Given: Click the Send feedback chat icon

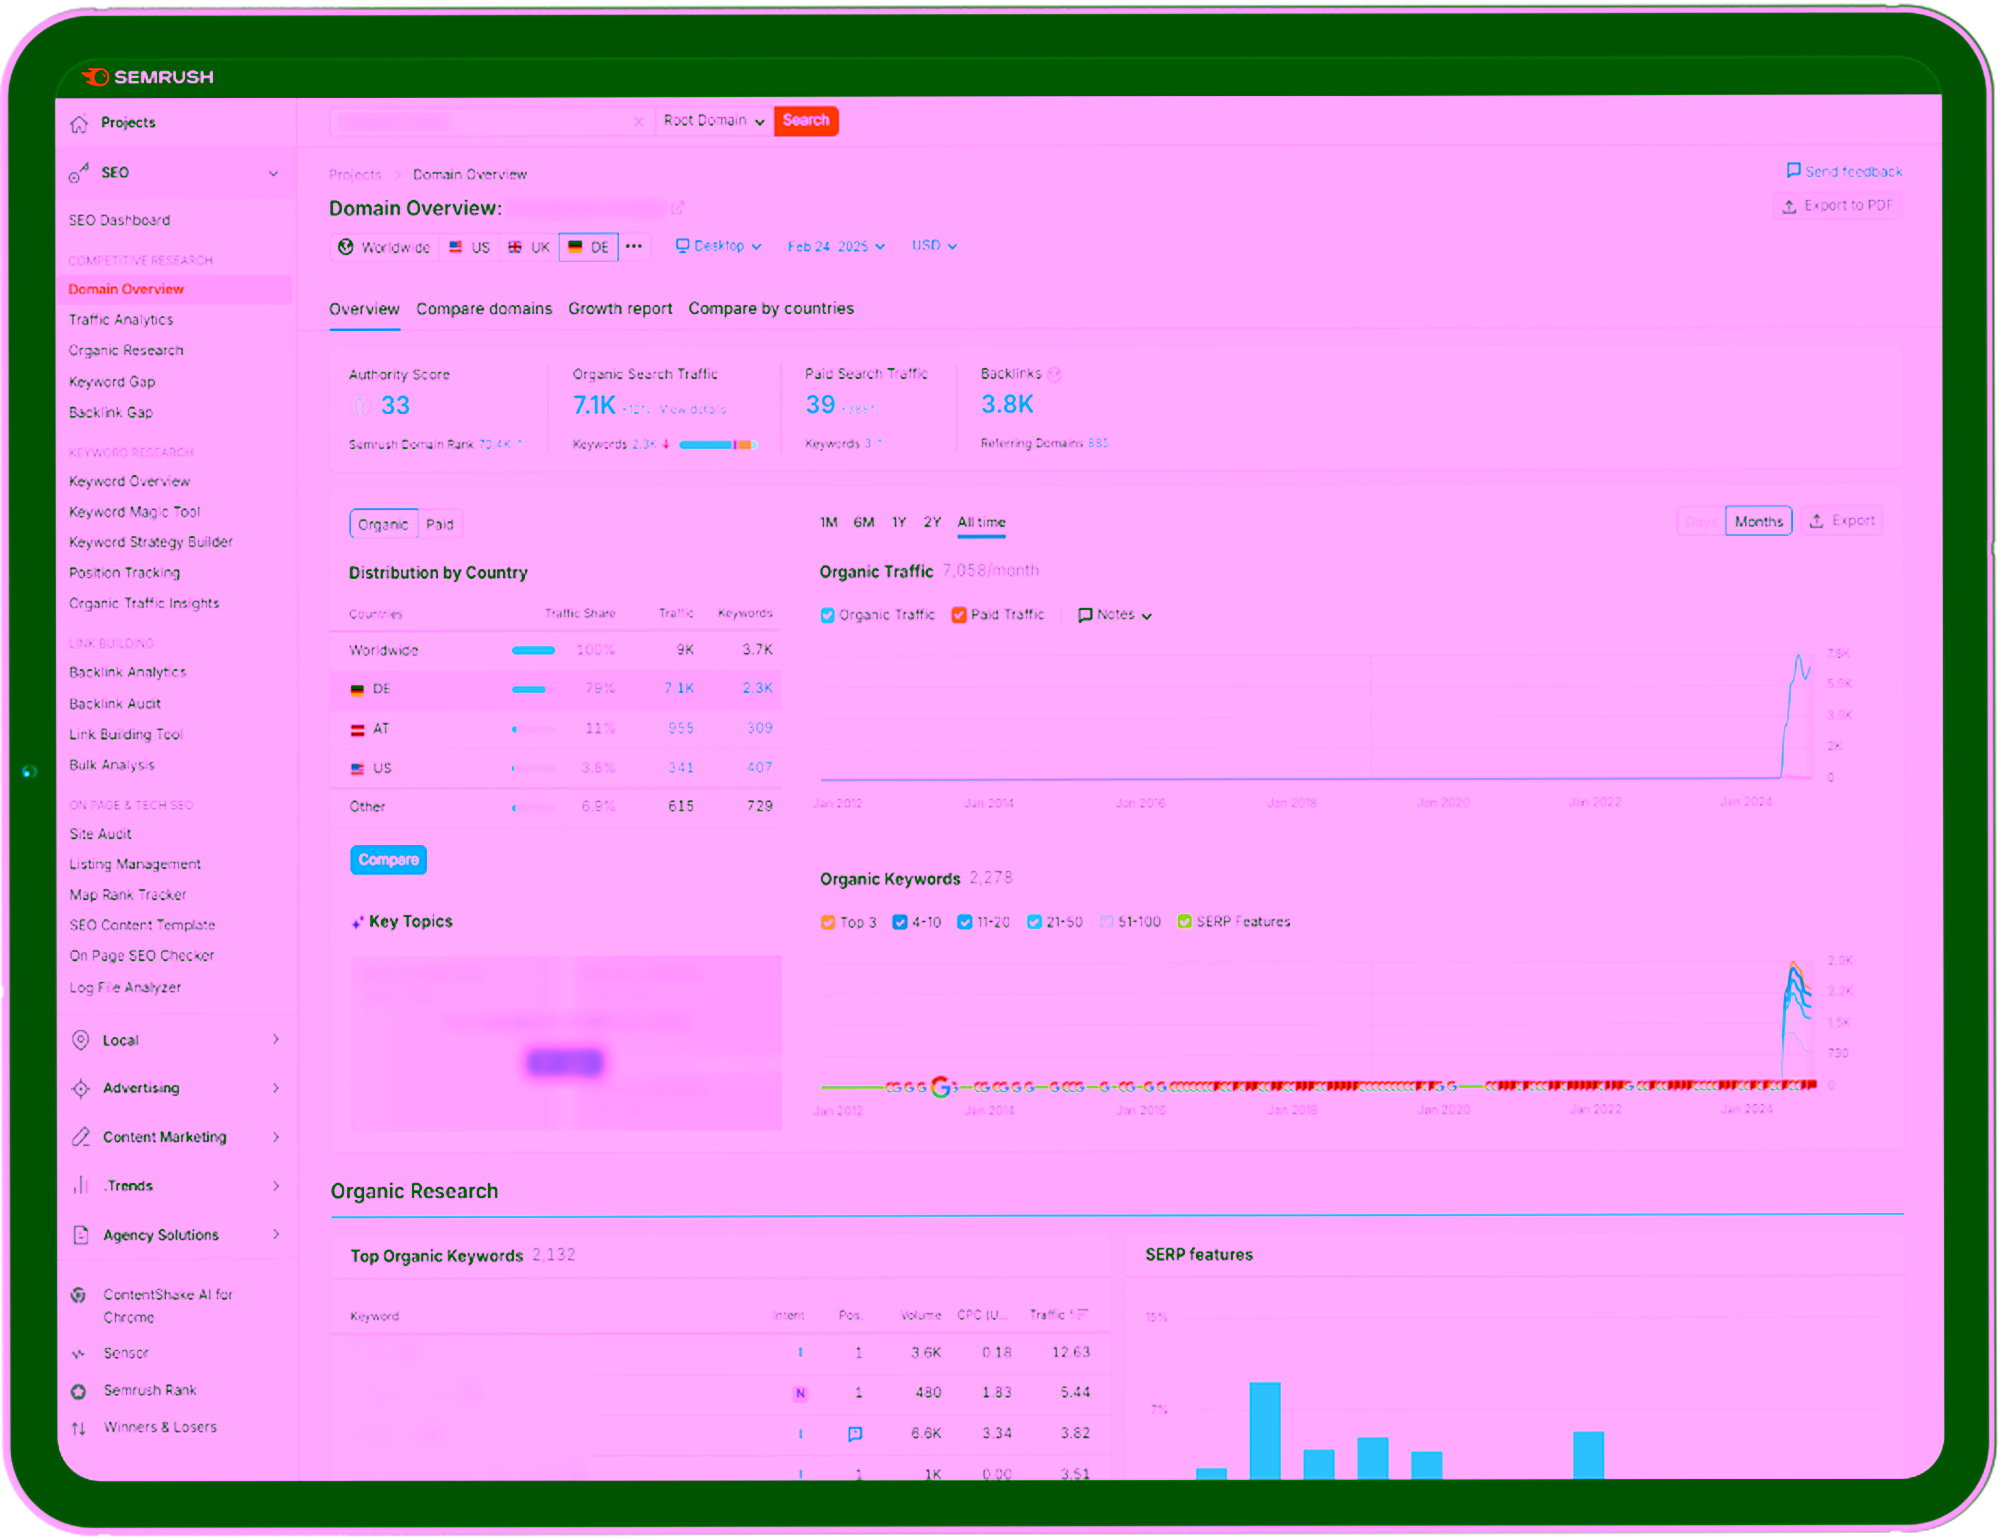Looking at the screenshot, I should (x=1793, y=171).
